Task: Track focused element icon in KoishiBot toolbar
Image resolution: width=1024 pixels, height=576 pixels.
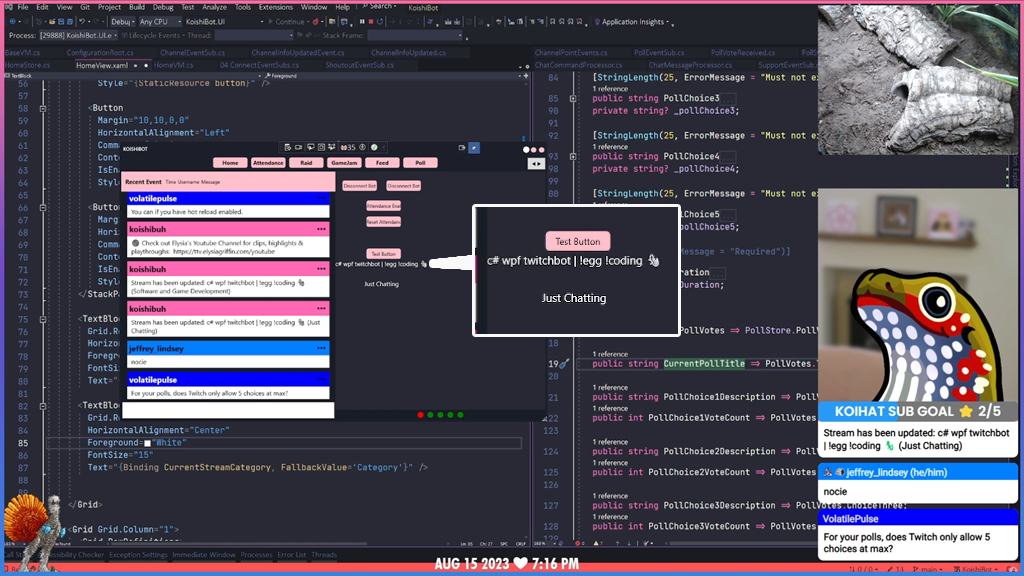Action: (x=332, y=147)
